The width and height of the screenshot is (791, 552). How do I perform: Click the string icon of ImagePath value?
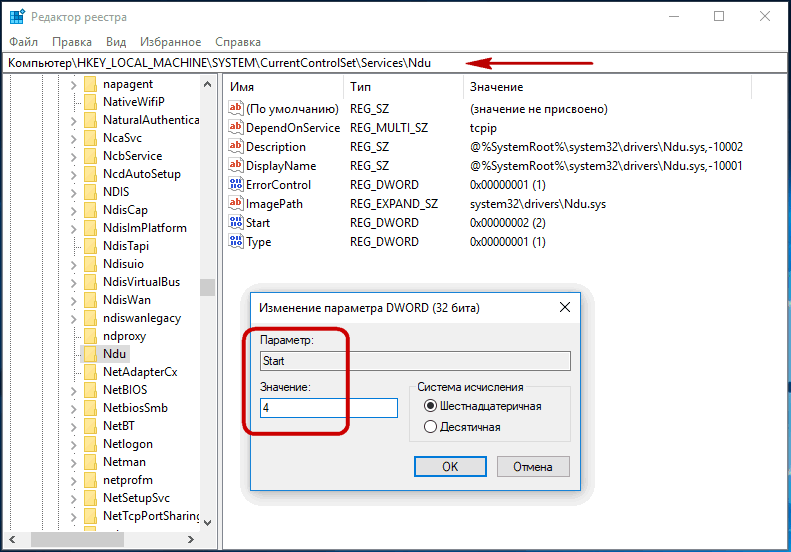coord(236,203)
